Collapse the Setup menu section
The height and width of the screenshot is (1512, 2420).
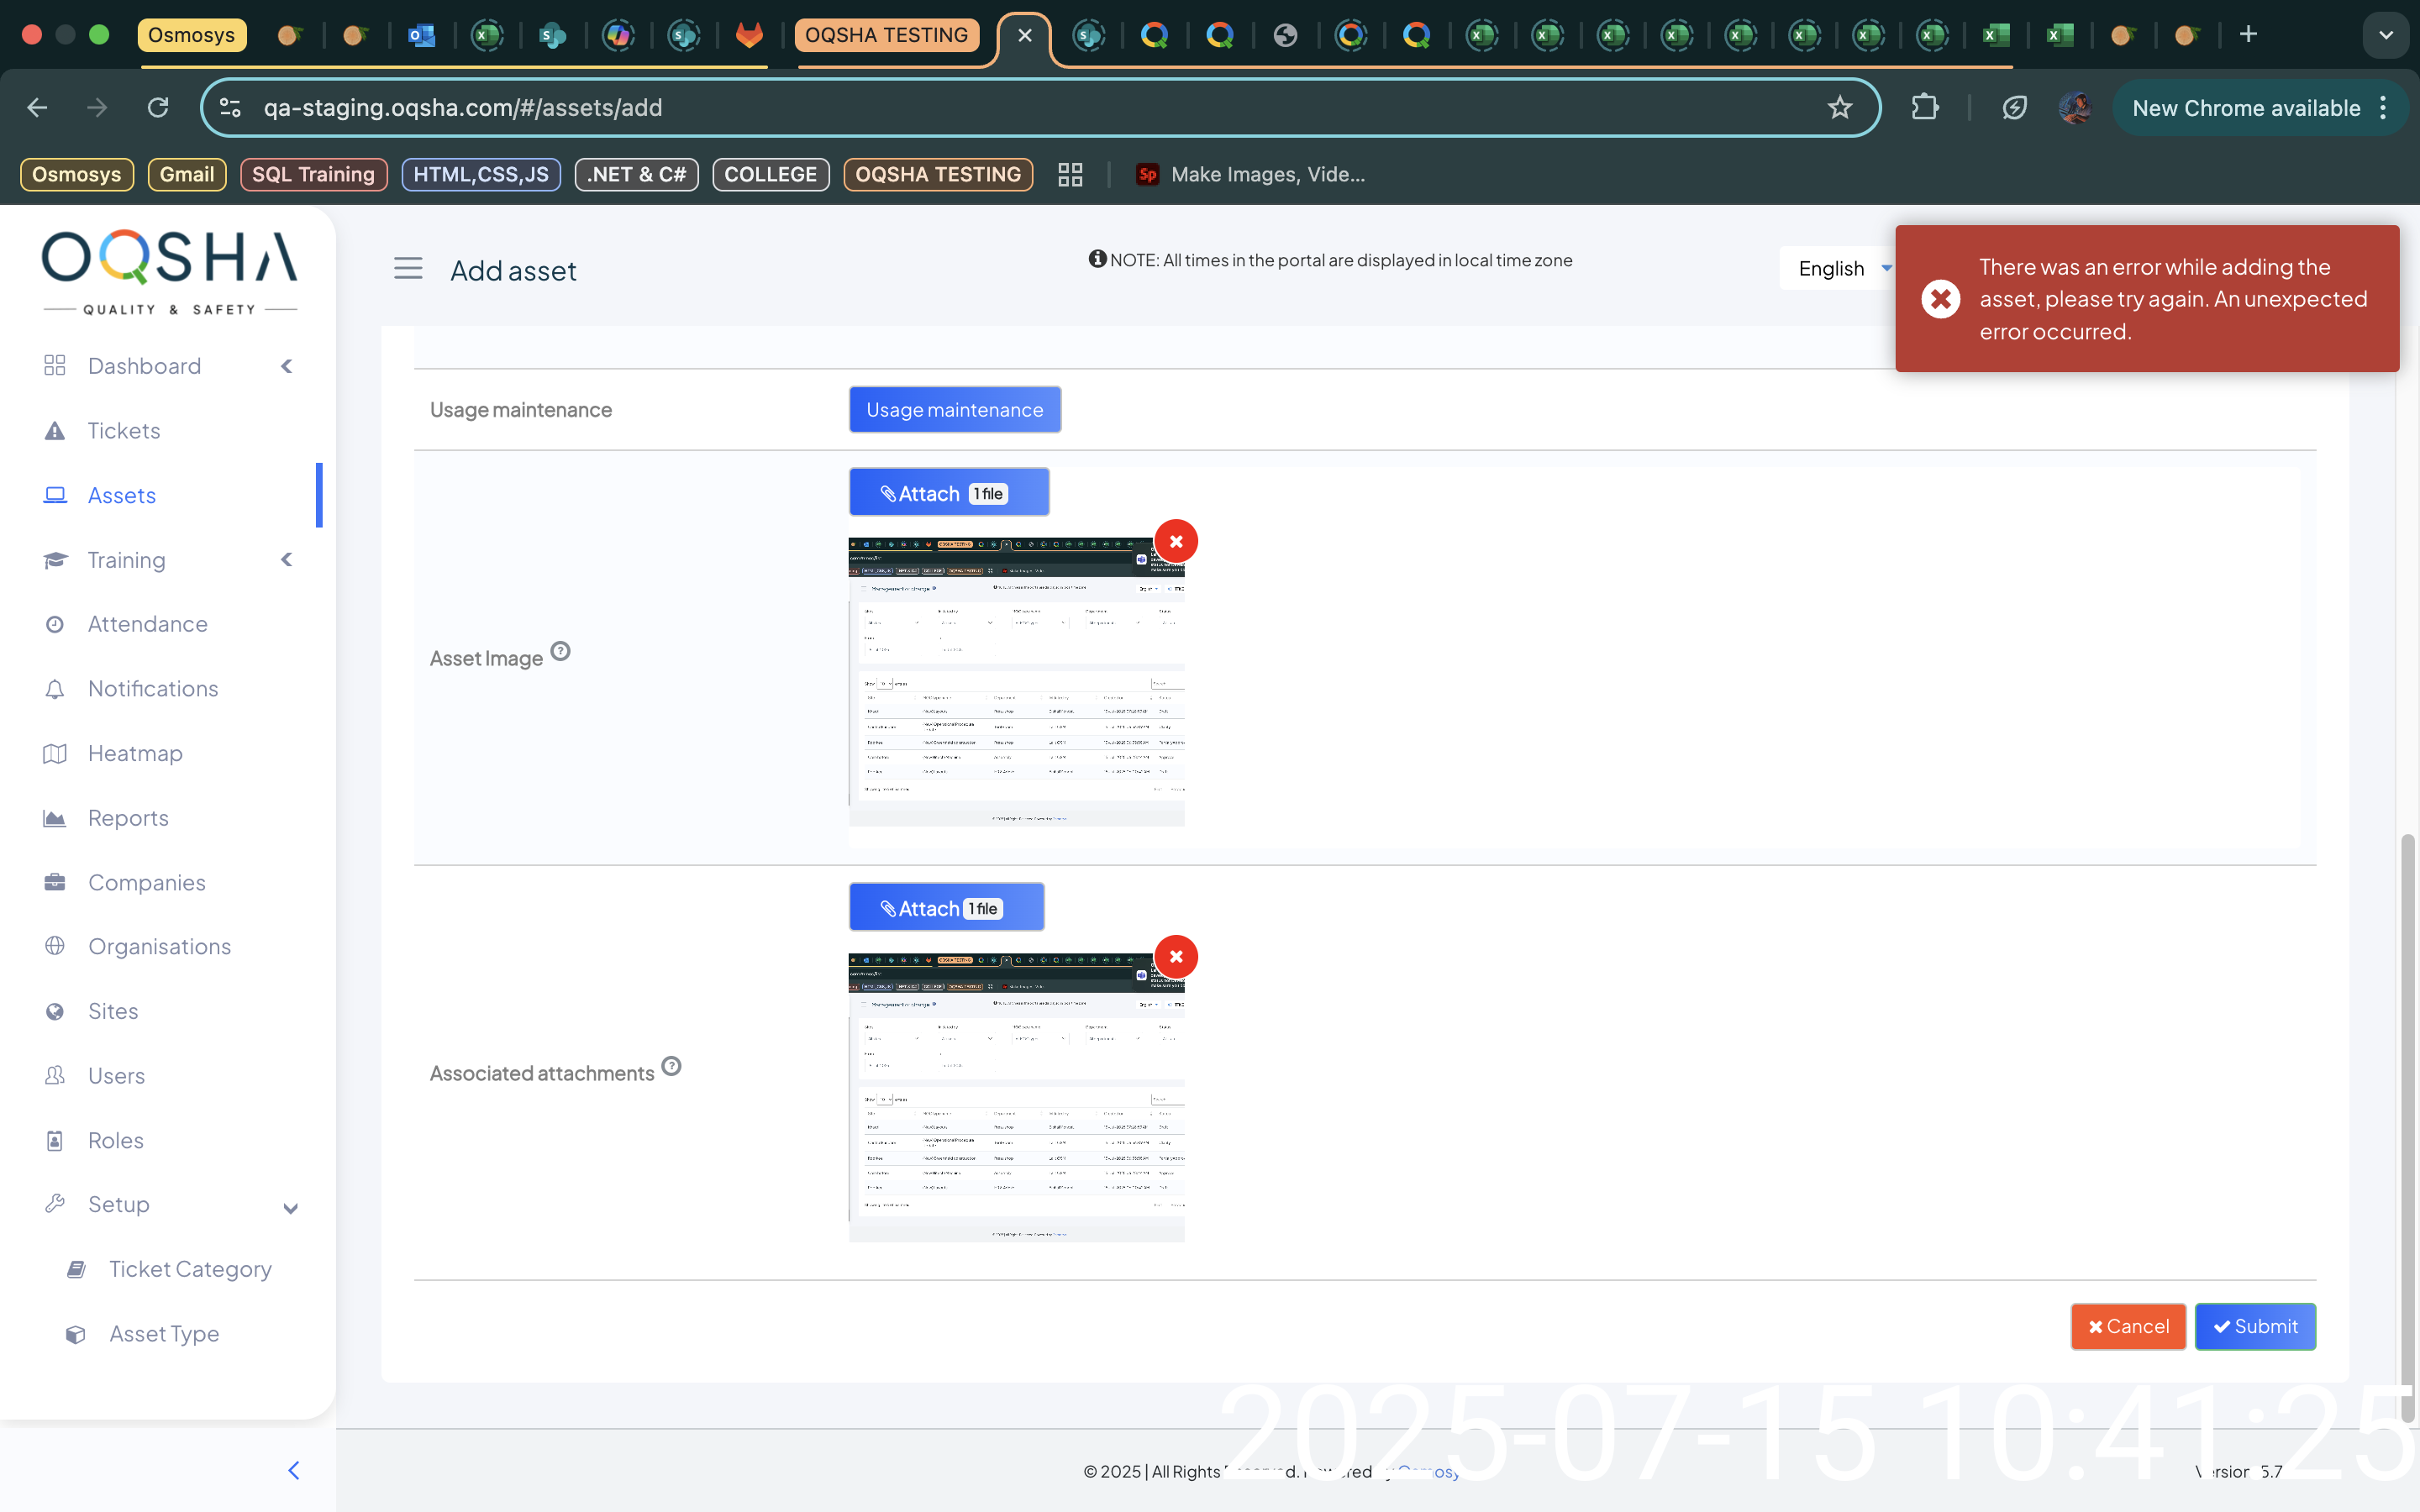coord(290,1207)
